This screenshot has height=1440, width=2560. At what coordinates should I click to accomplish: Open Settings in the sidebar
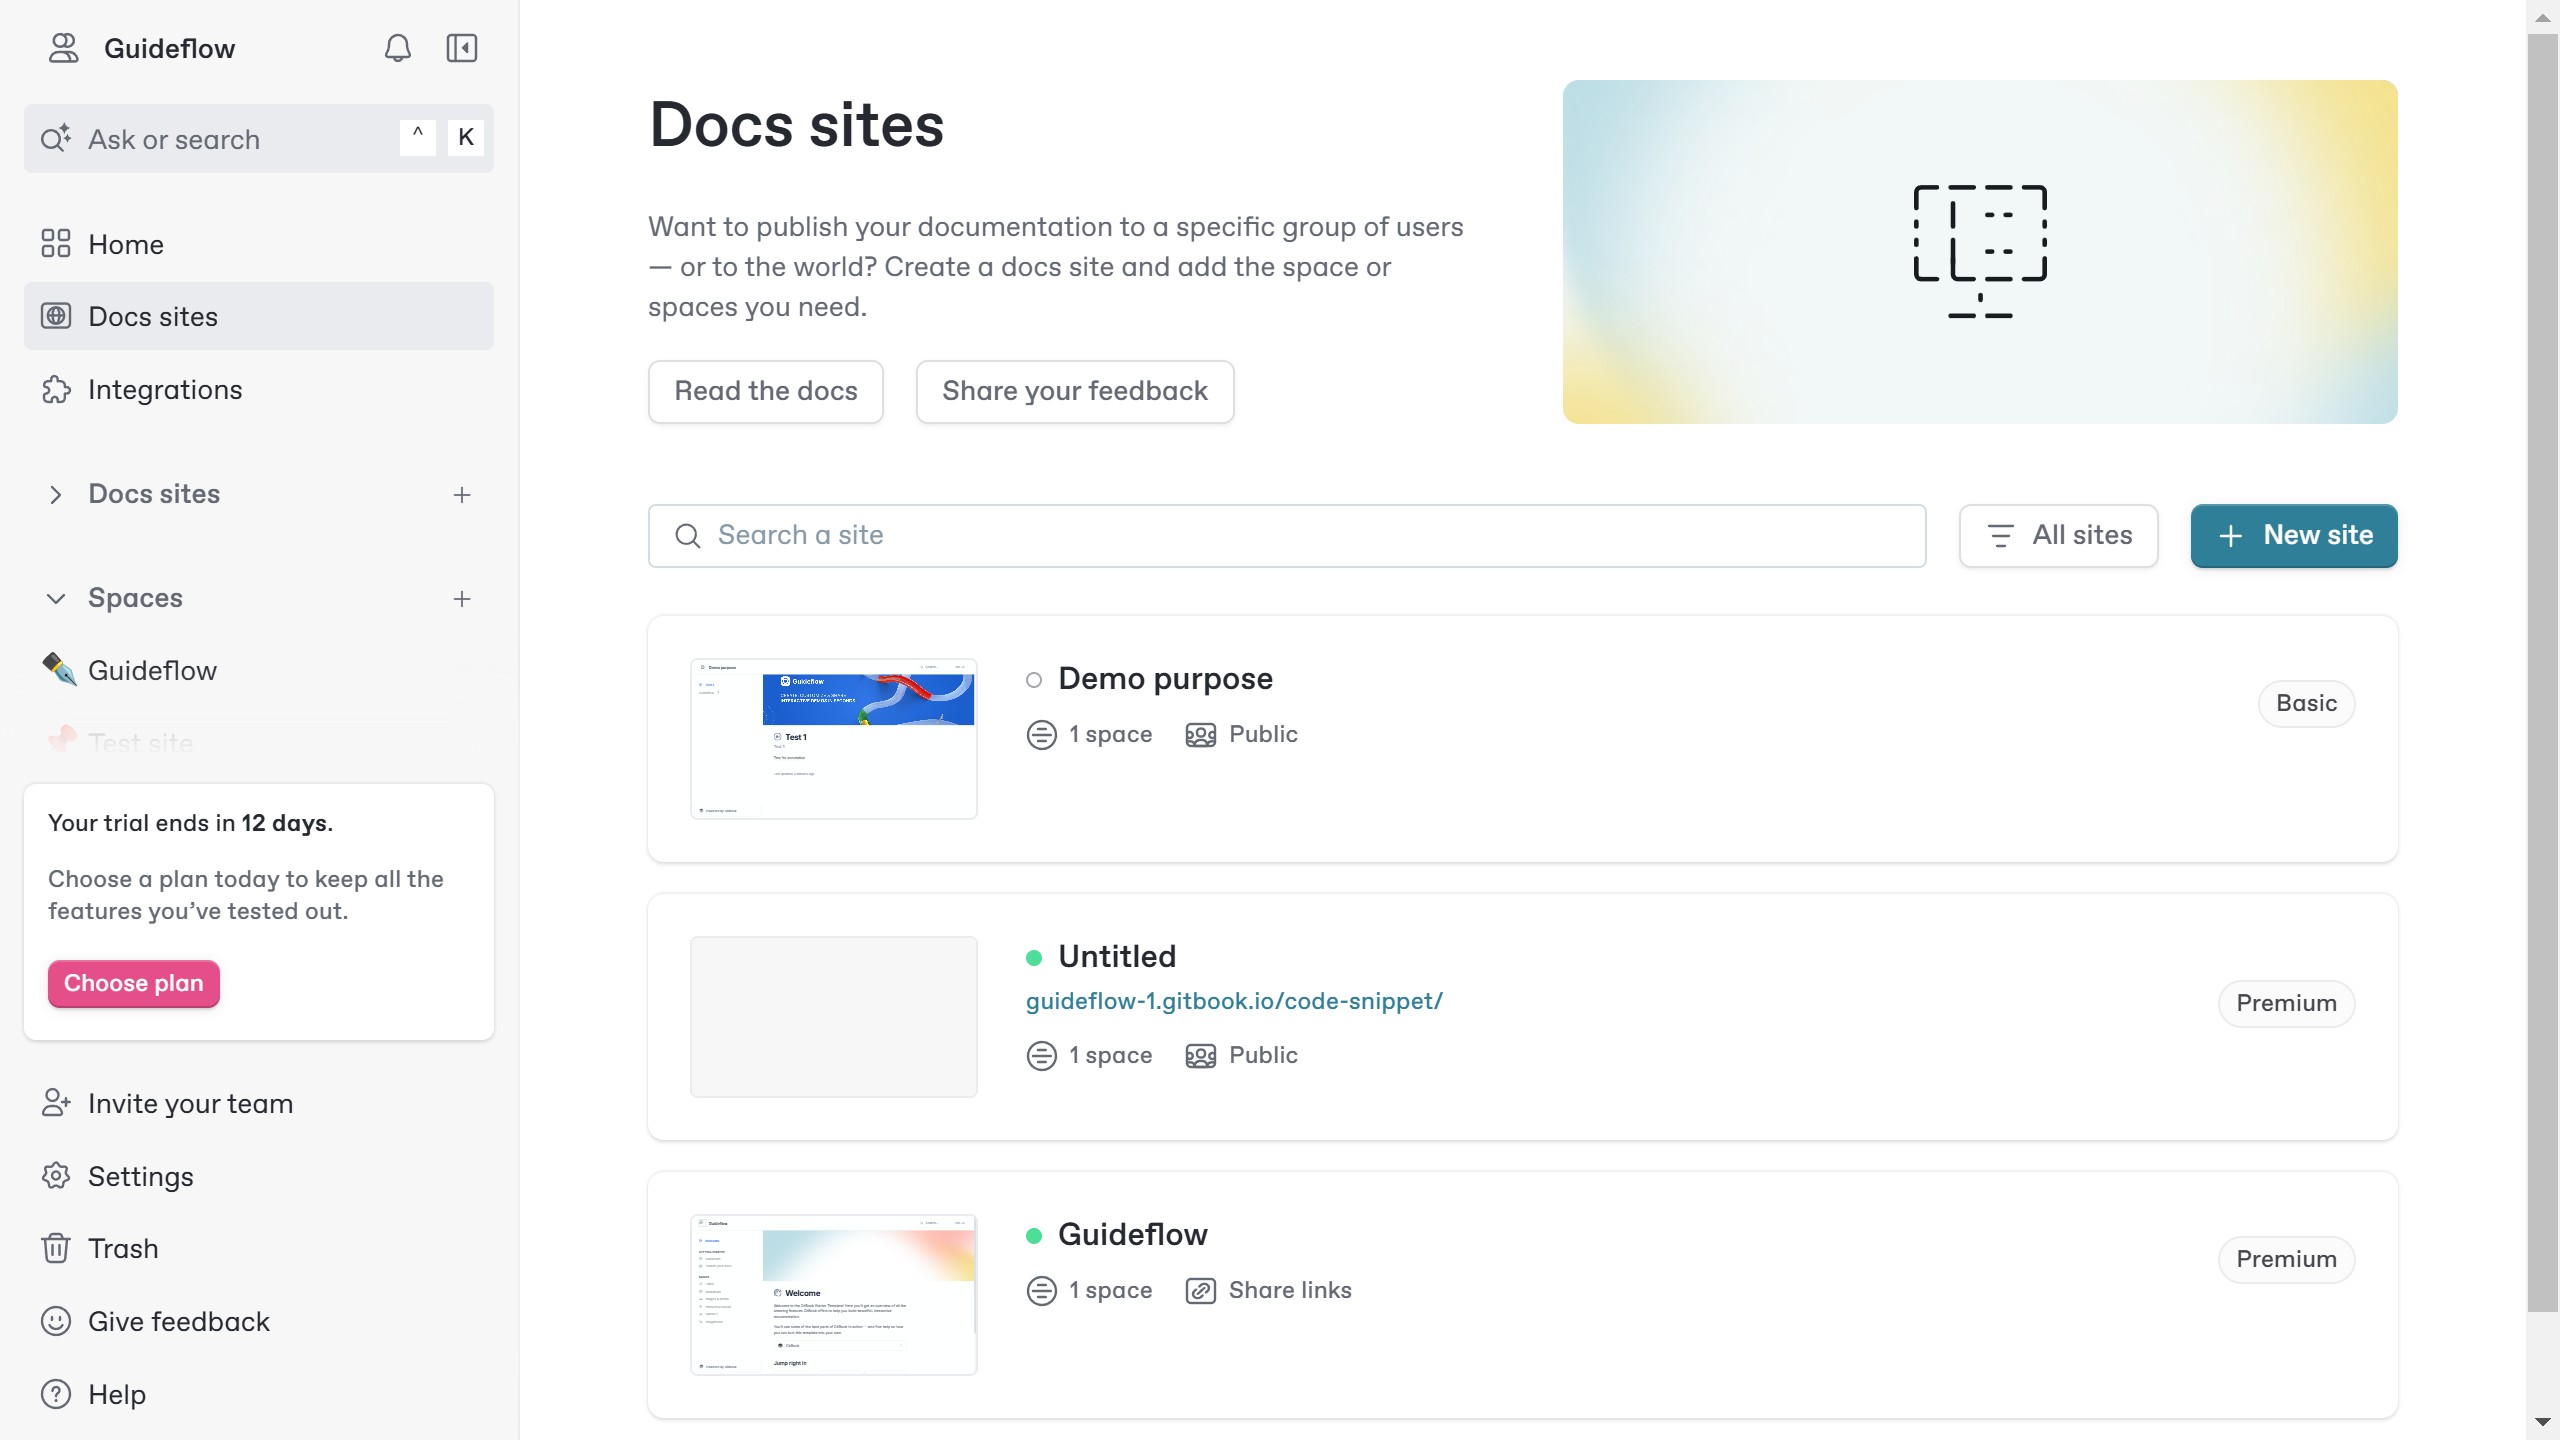tap(258, 1176)
